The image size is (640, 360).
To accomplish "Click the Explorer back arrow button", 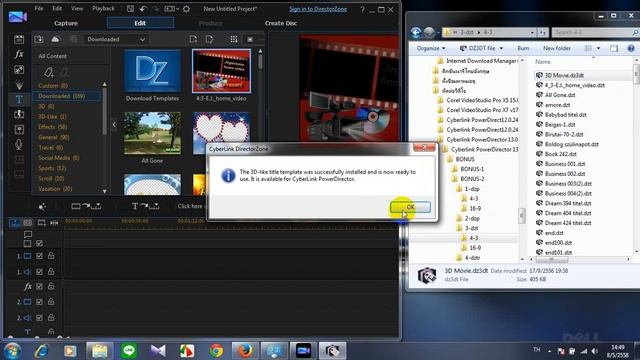I will pos(416,32).
